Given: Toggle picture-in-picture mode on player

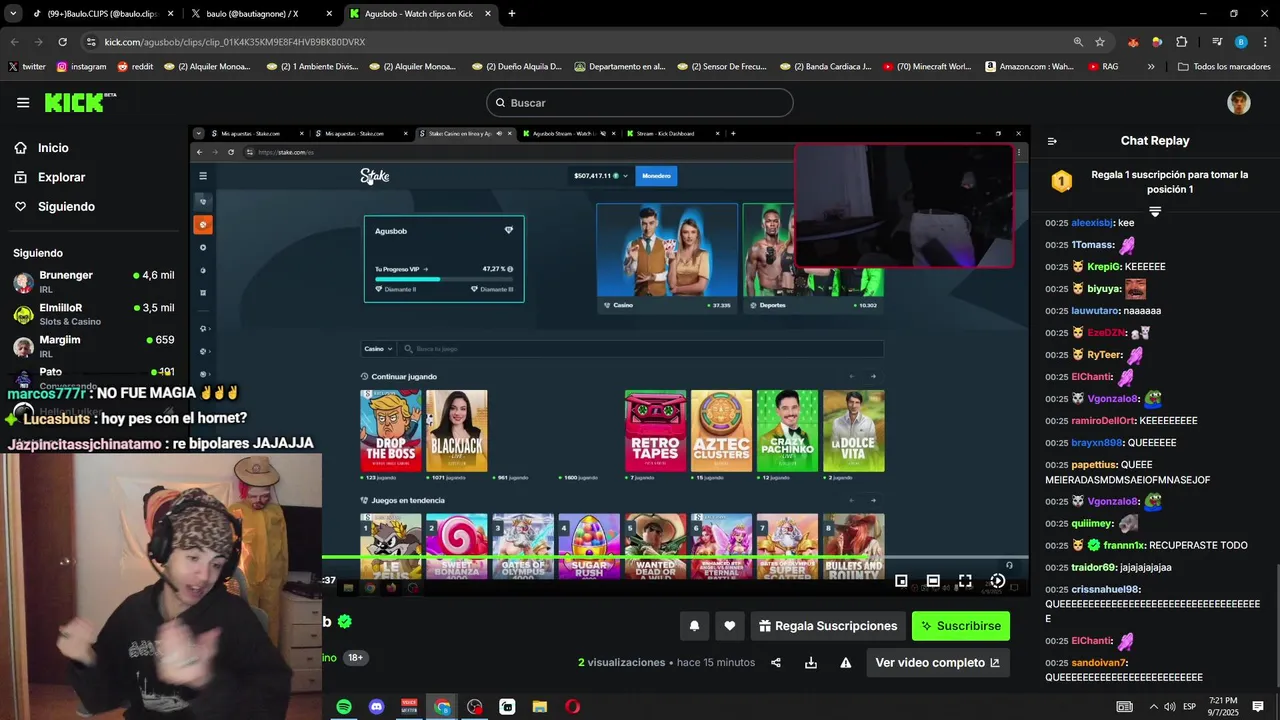Looking at the screenshot, I should [901, 580].
